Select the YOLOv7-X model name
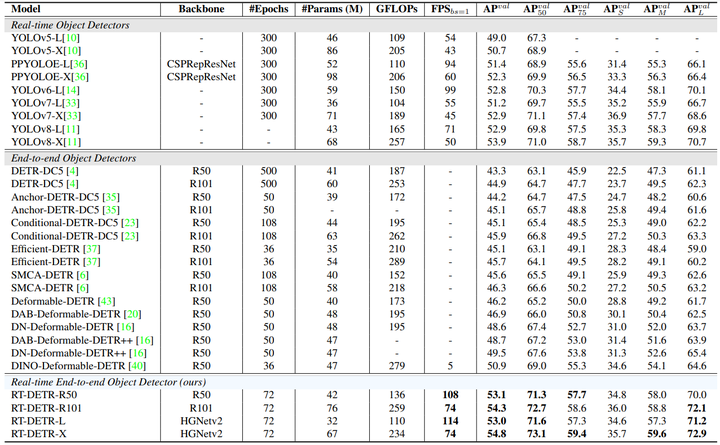Image resolution: width=720 pixels, height=445 pixels. pos(37,116)
